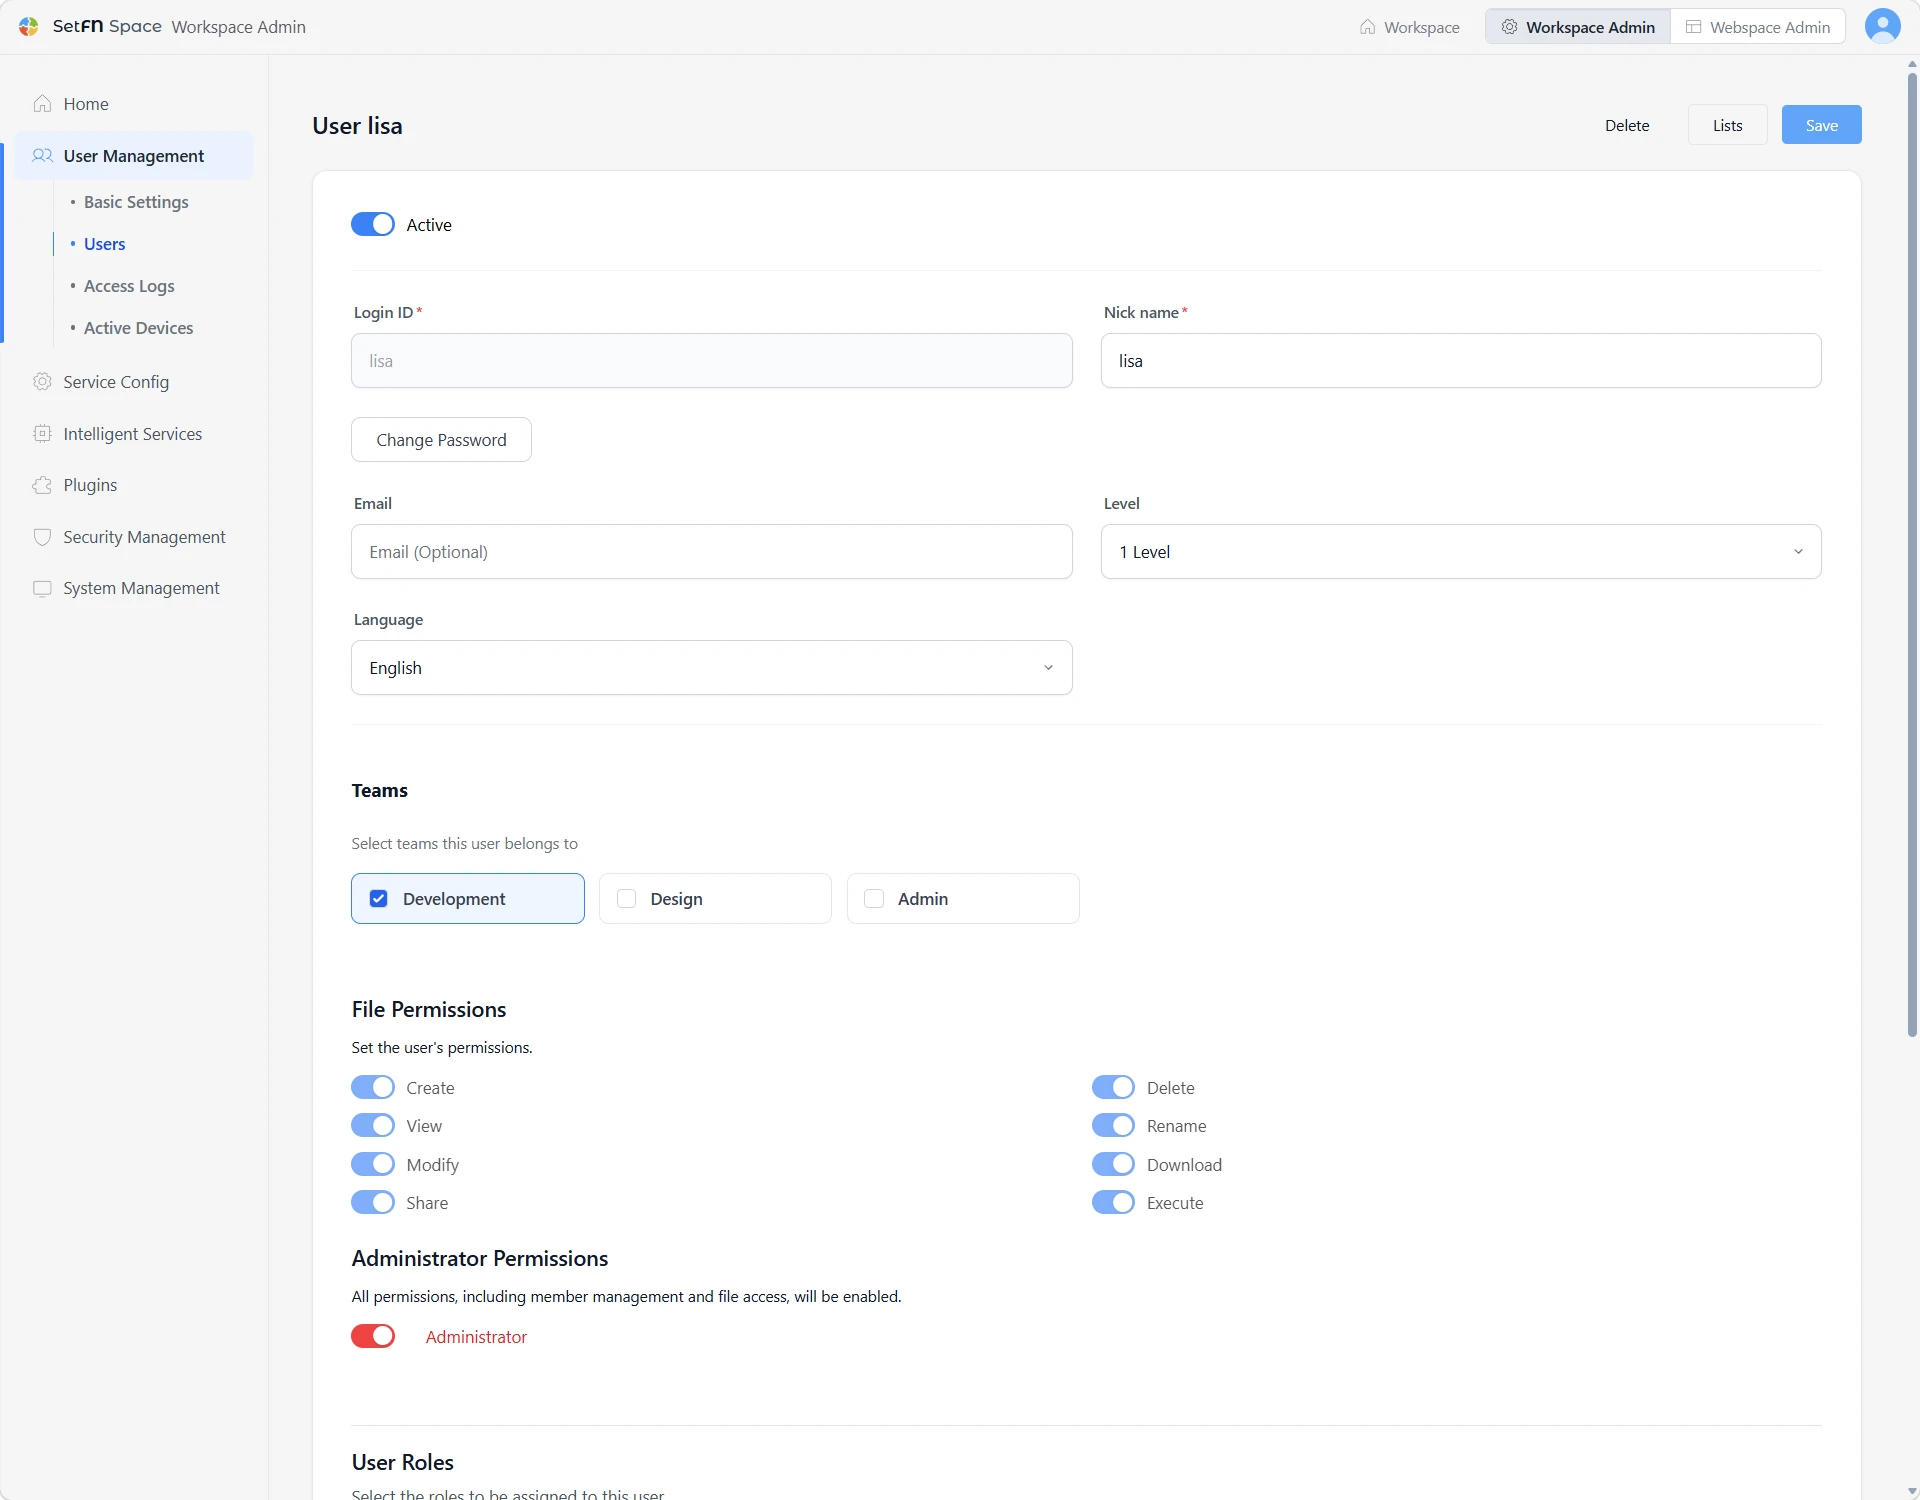Switch to Webspace Admin tab

click(1758, 27)
